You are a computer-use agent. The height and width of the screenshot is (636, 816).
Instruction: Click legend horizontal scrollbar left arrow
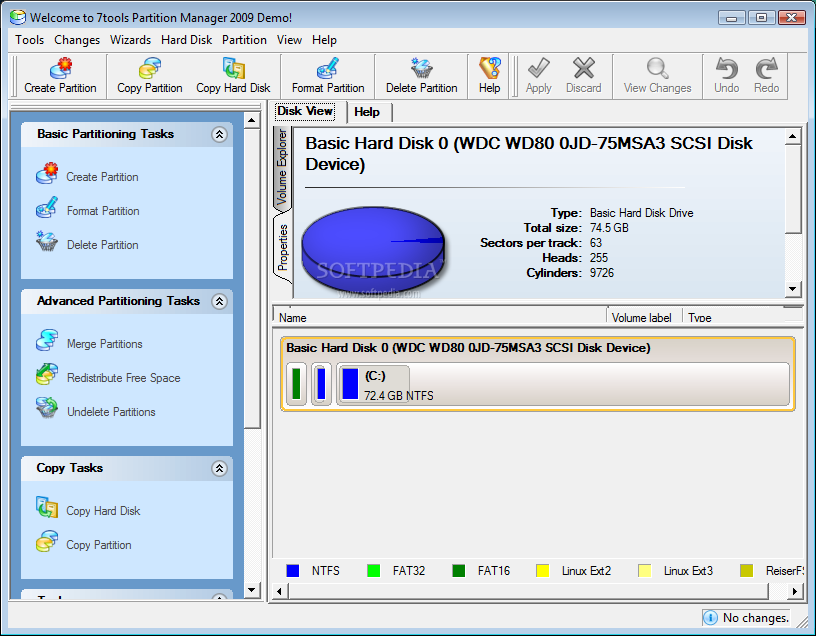[x=280, y=591]
